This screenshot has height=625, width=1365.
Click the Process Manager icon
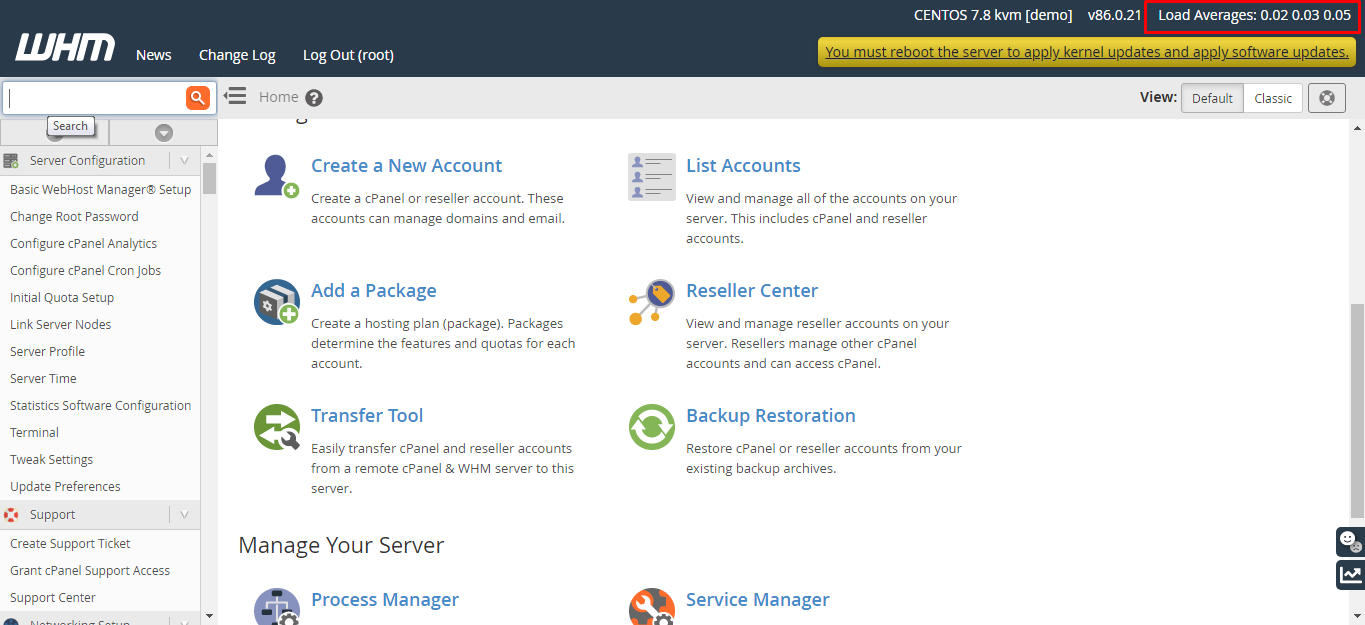[x=276, y=606]
